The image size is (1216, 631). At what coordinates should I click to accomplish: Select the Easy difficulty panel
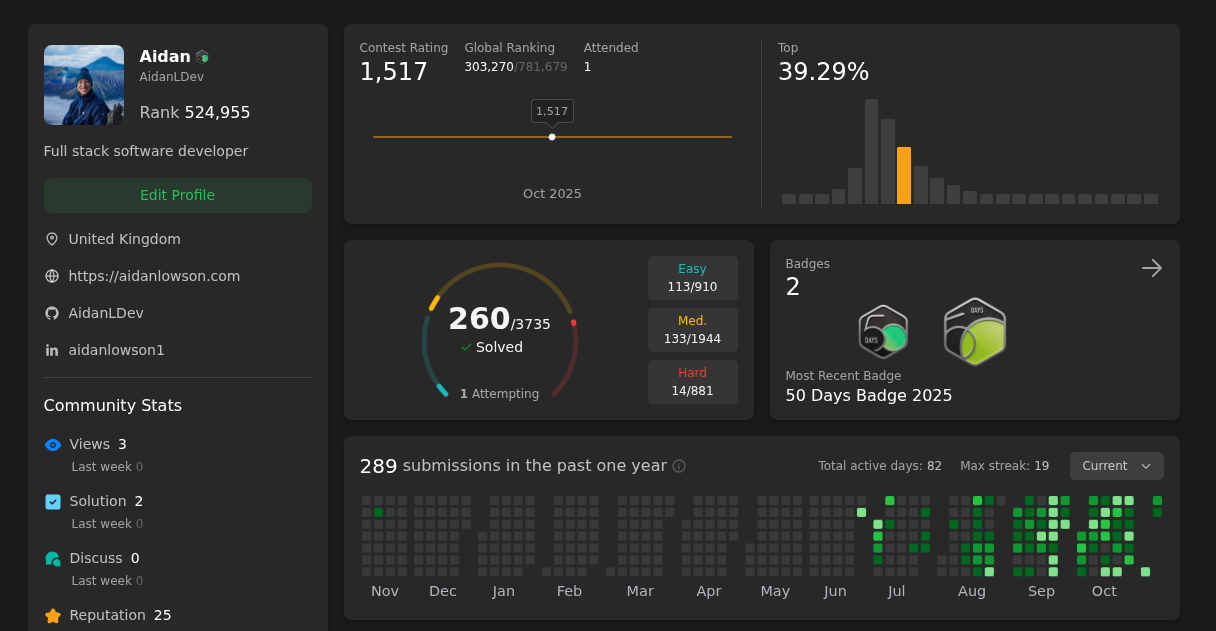click(693, 278)
